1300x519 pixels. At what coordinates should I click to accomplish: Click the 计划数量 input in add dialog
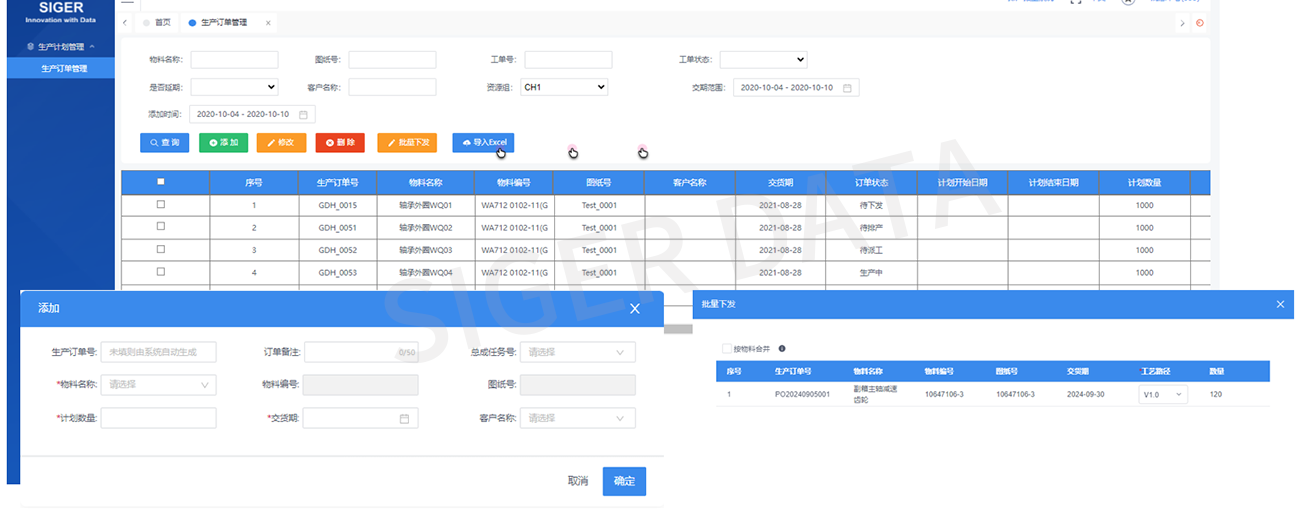[x=158, y=418]
